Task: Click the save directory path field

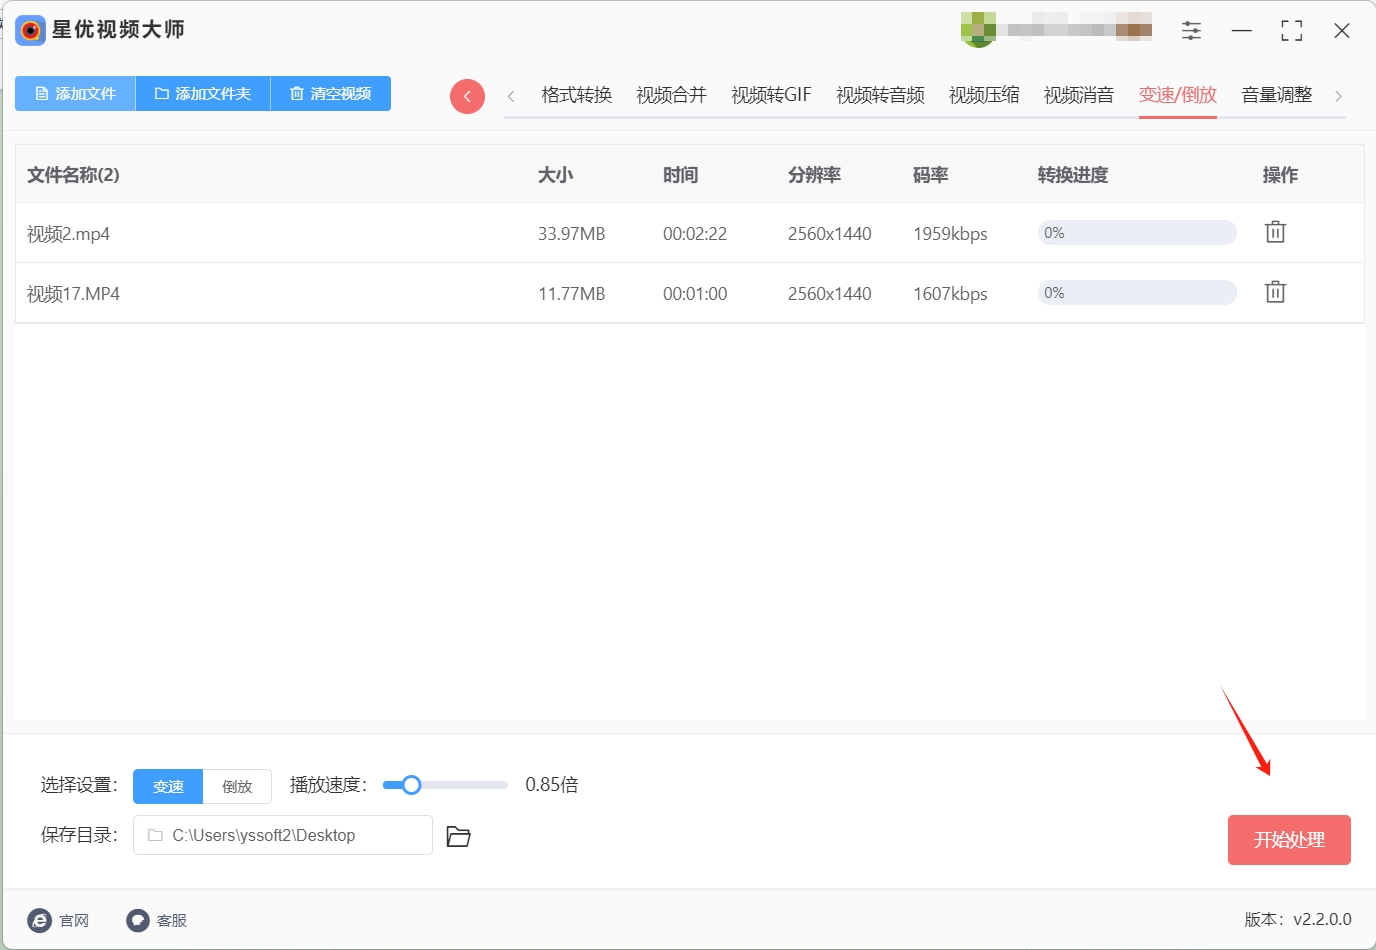Action: 283,835
